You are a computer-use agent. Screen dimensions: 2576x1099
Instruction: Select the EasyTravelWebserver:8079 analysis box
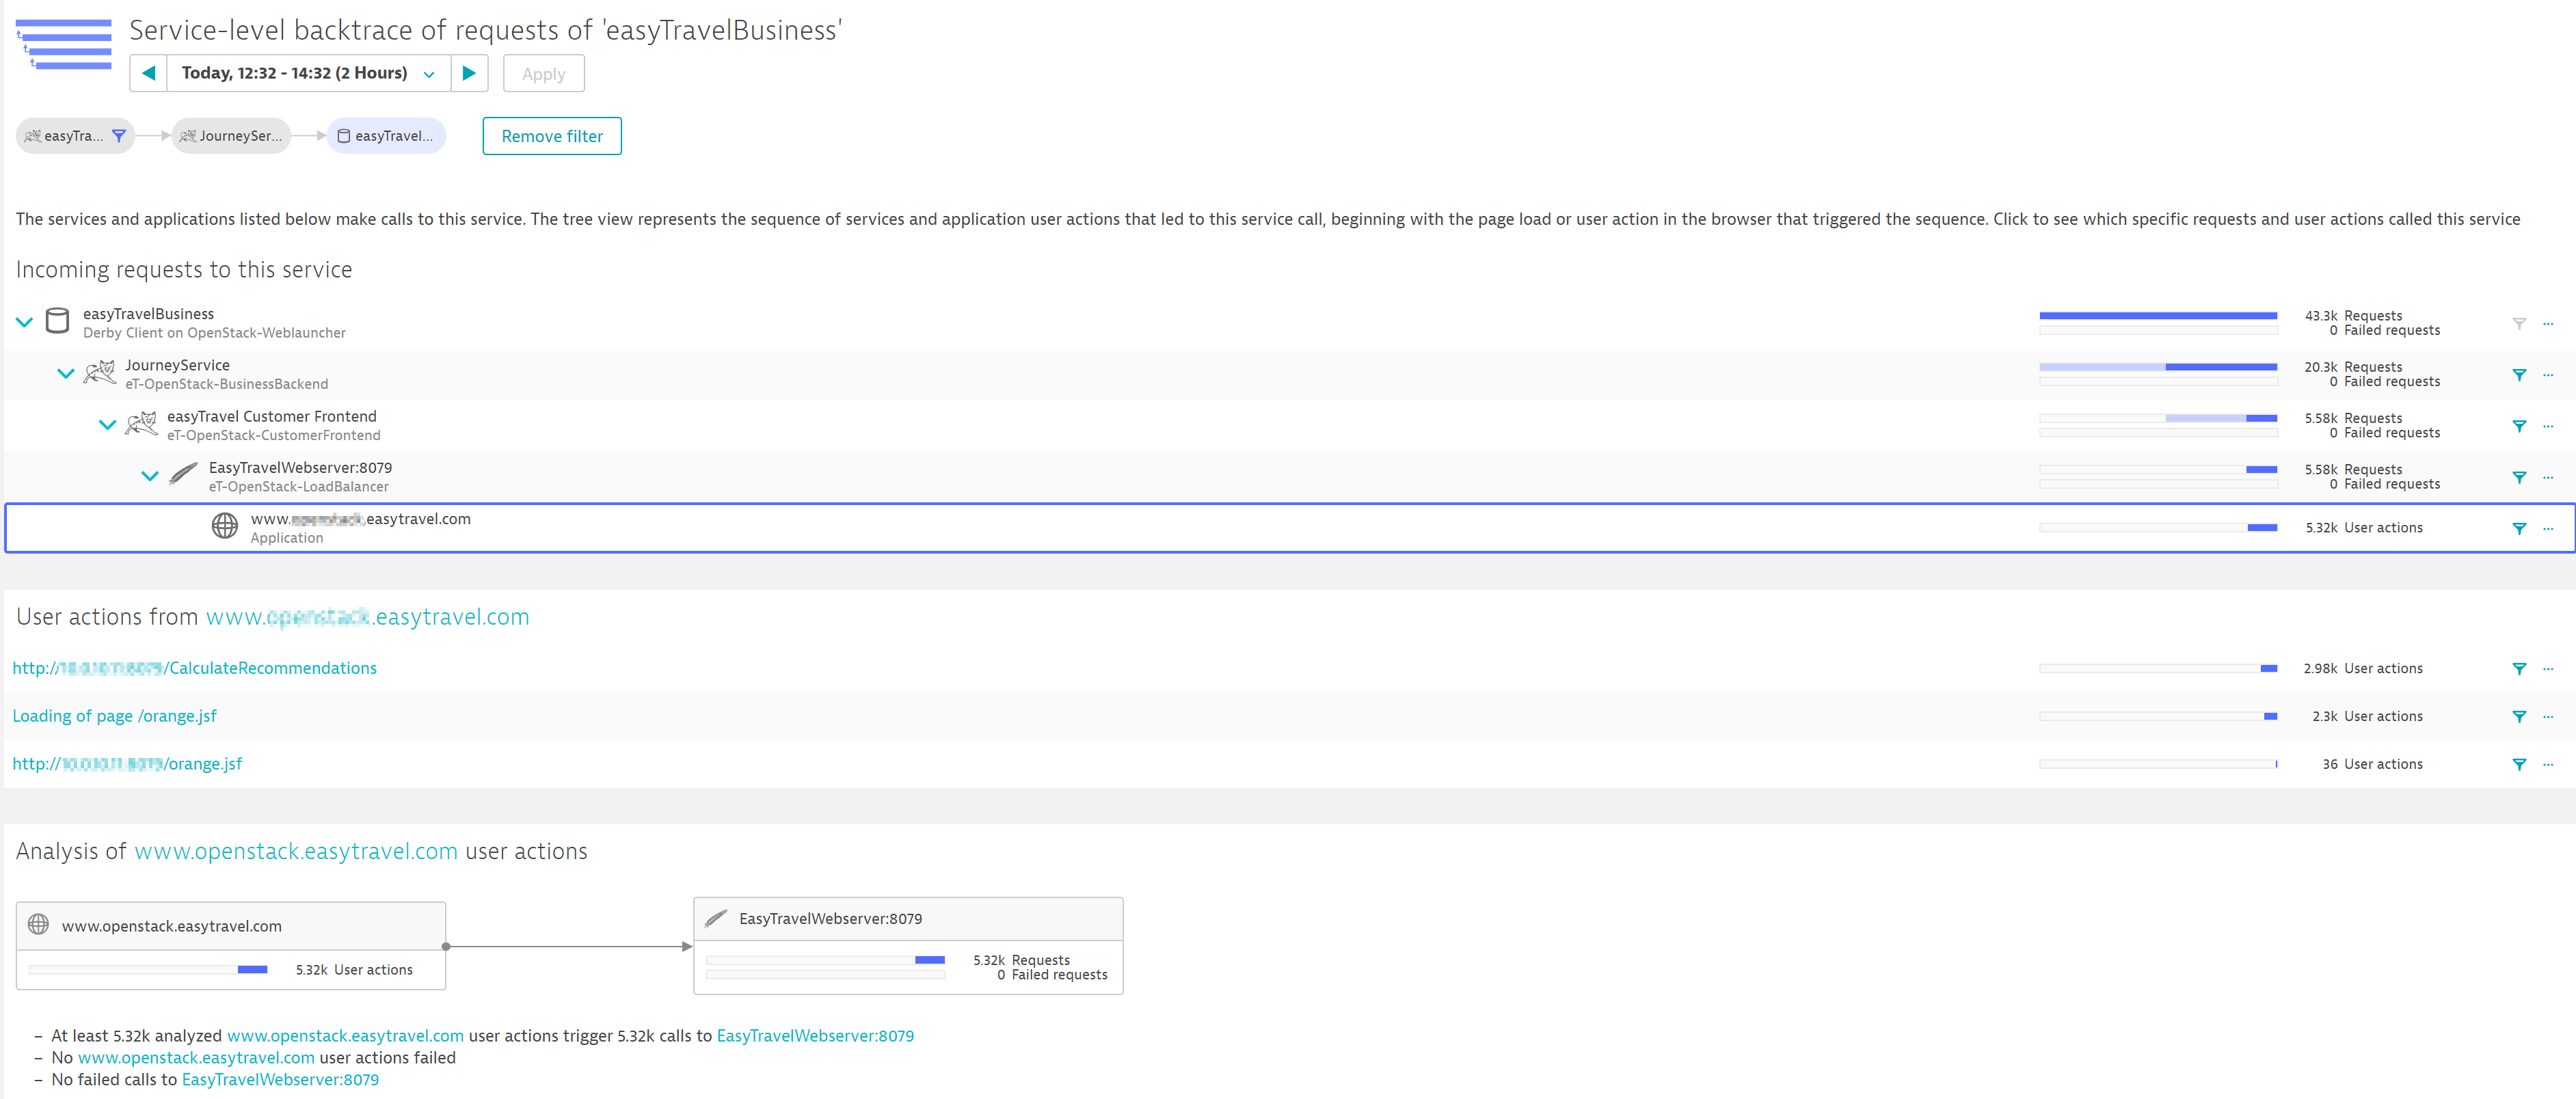pos(908,945)
